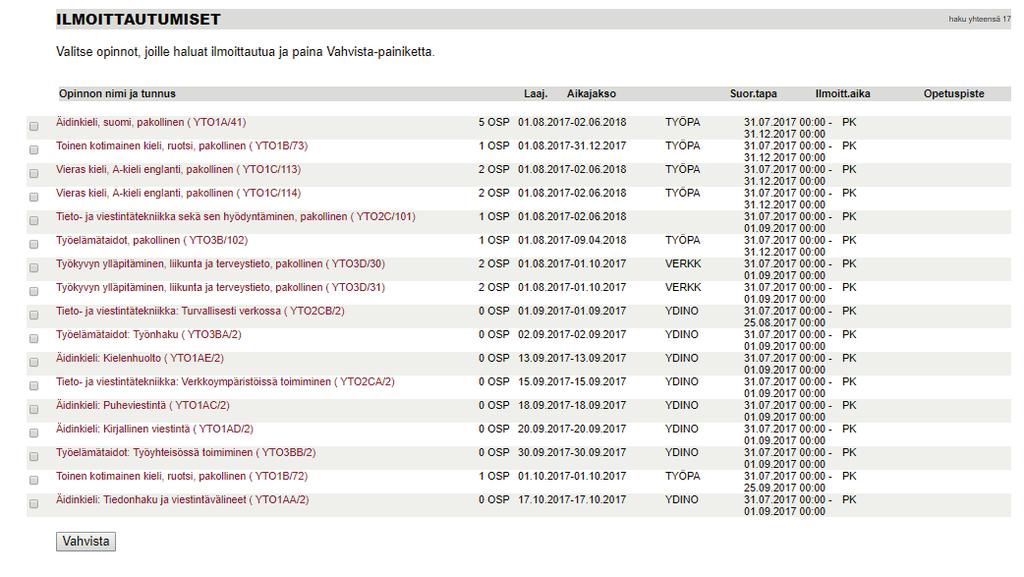Open Vieras kieli englanti (YTO1C/113) link
This screenshot has height=577, width=1024.
[x=178, y=169]
